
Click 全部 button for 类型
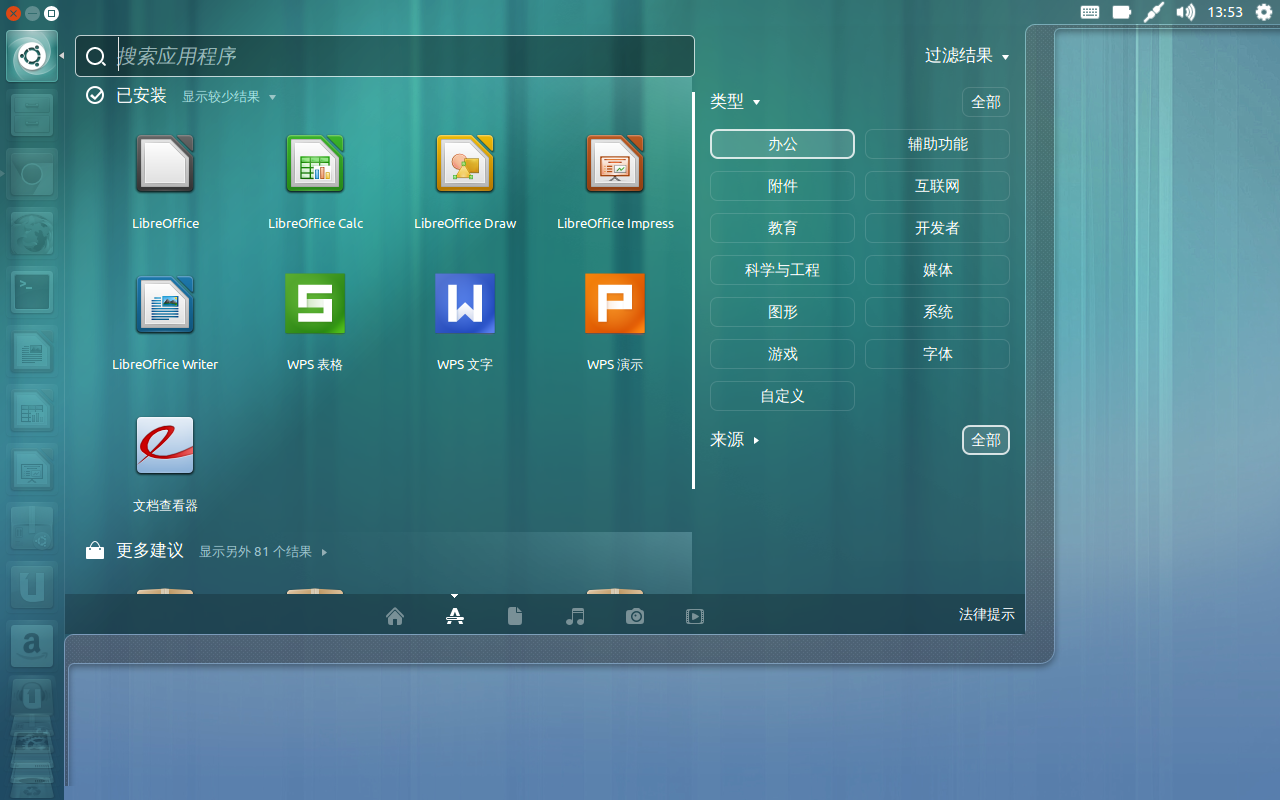(x=986, y=102)
